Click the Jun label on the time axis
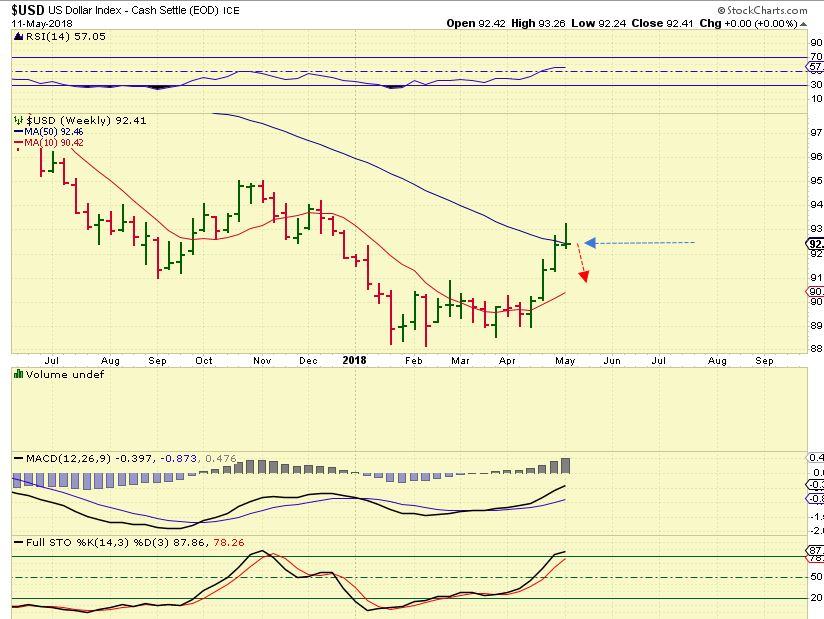Image resolution: width=824 pixels, height=619 pixels. 612,360
